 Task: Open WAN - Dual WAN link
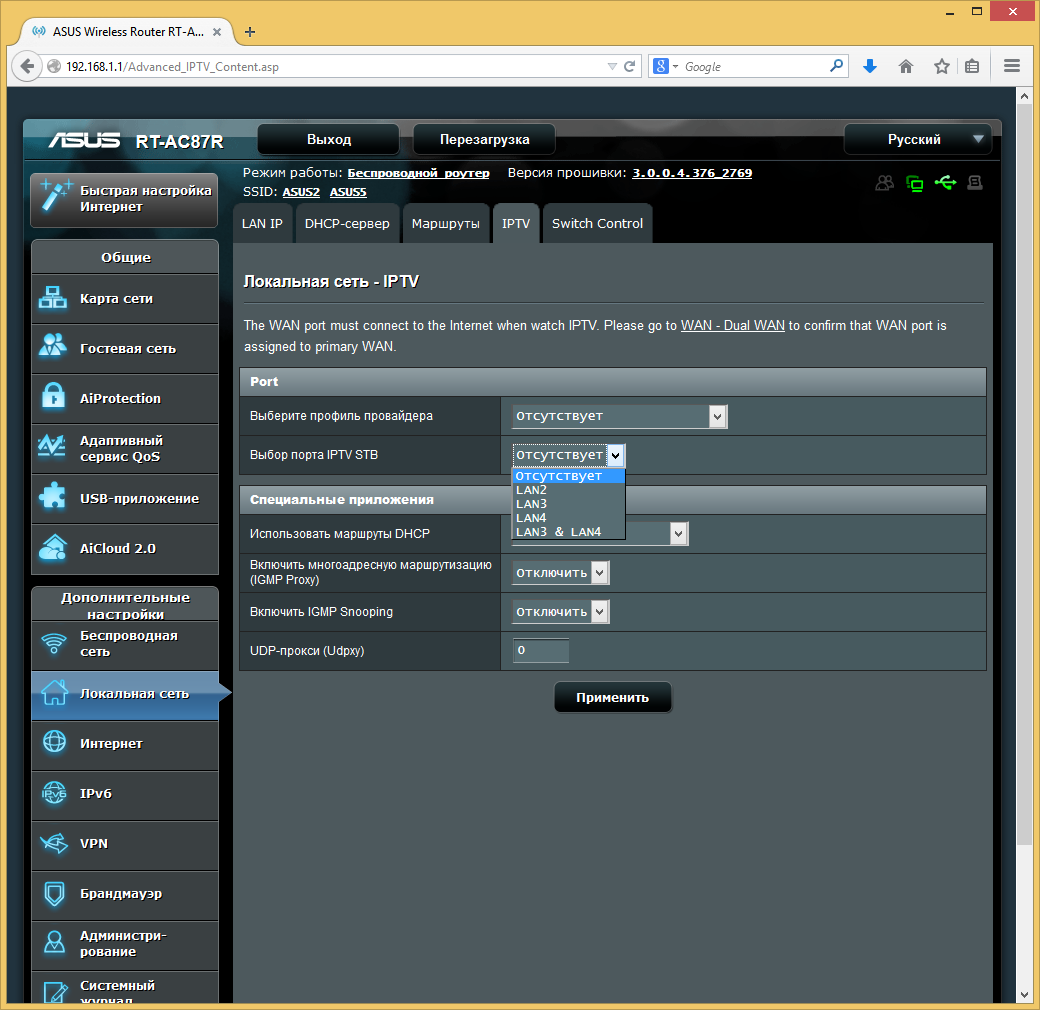point(732,326)
